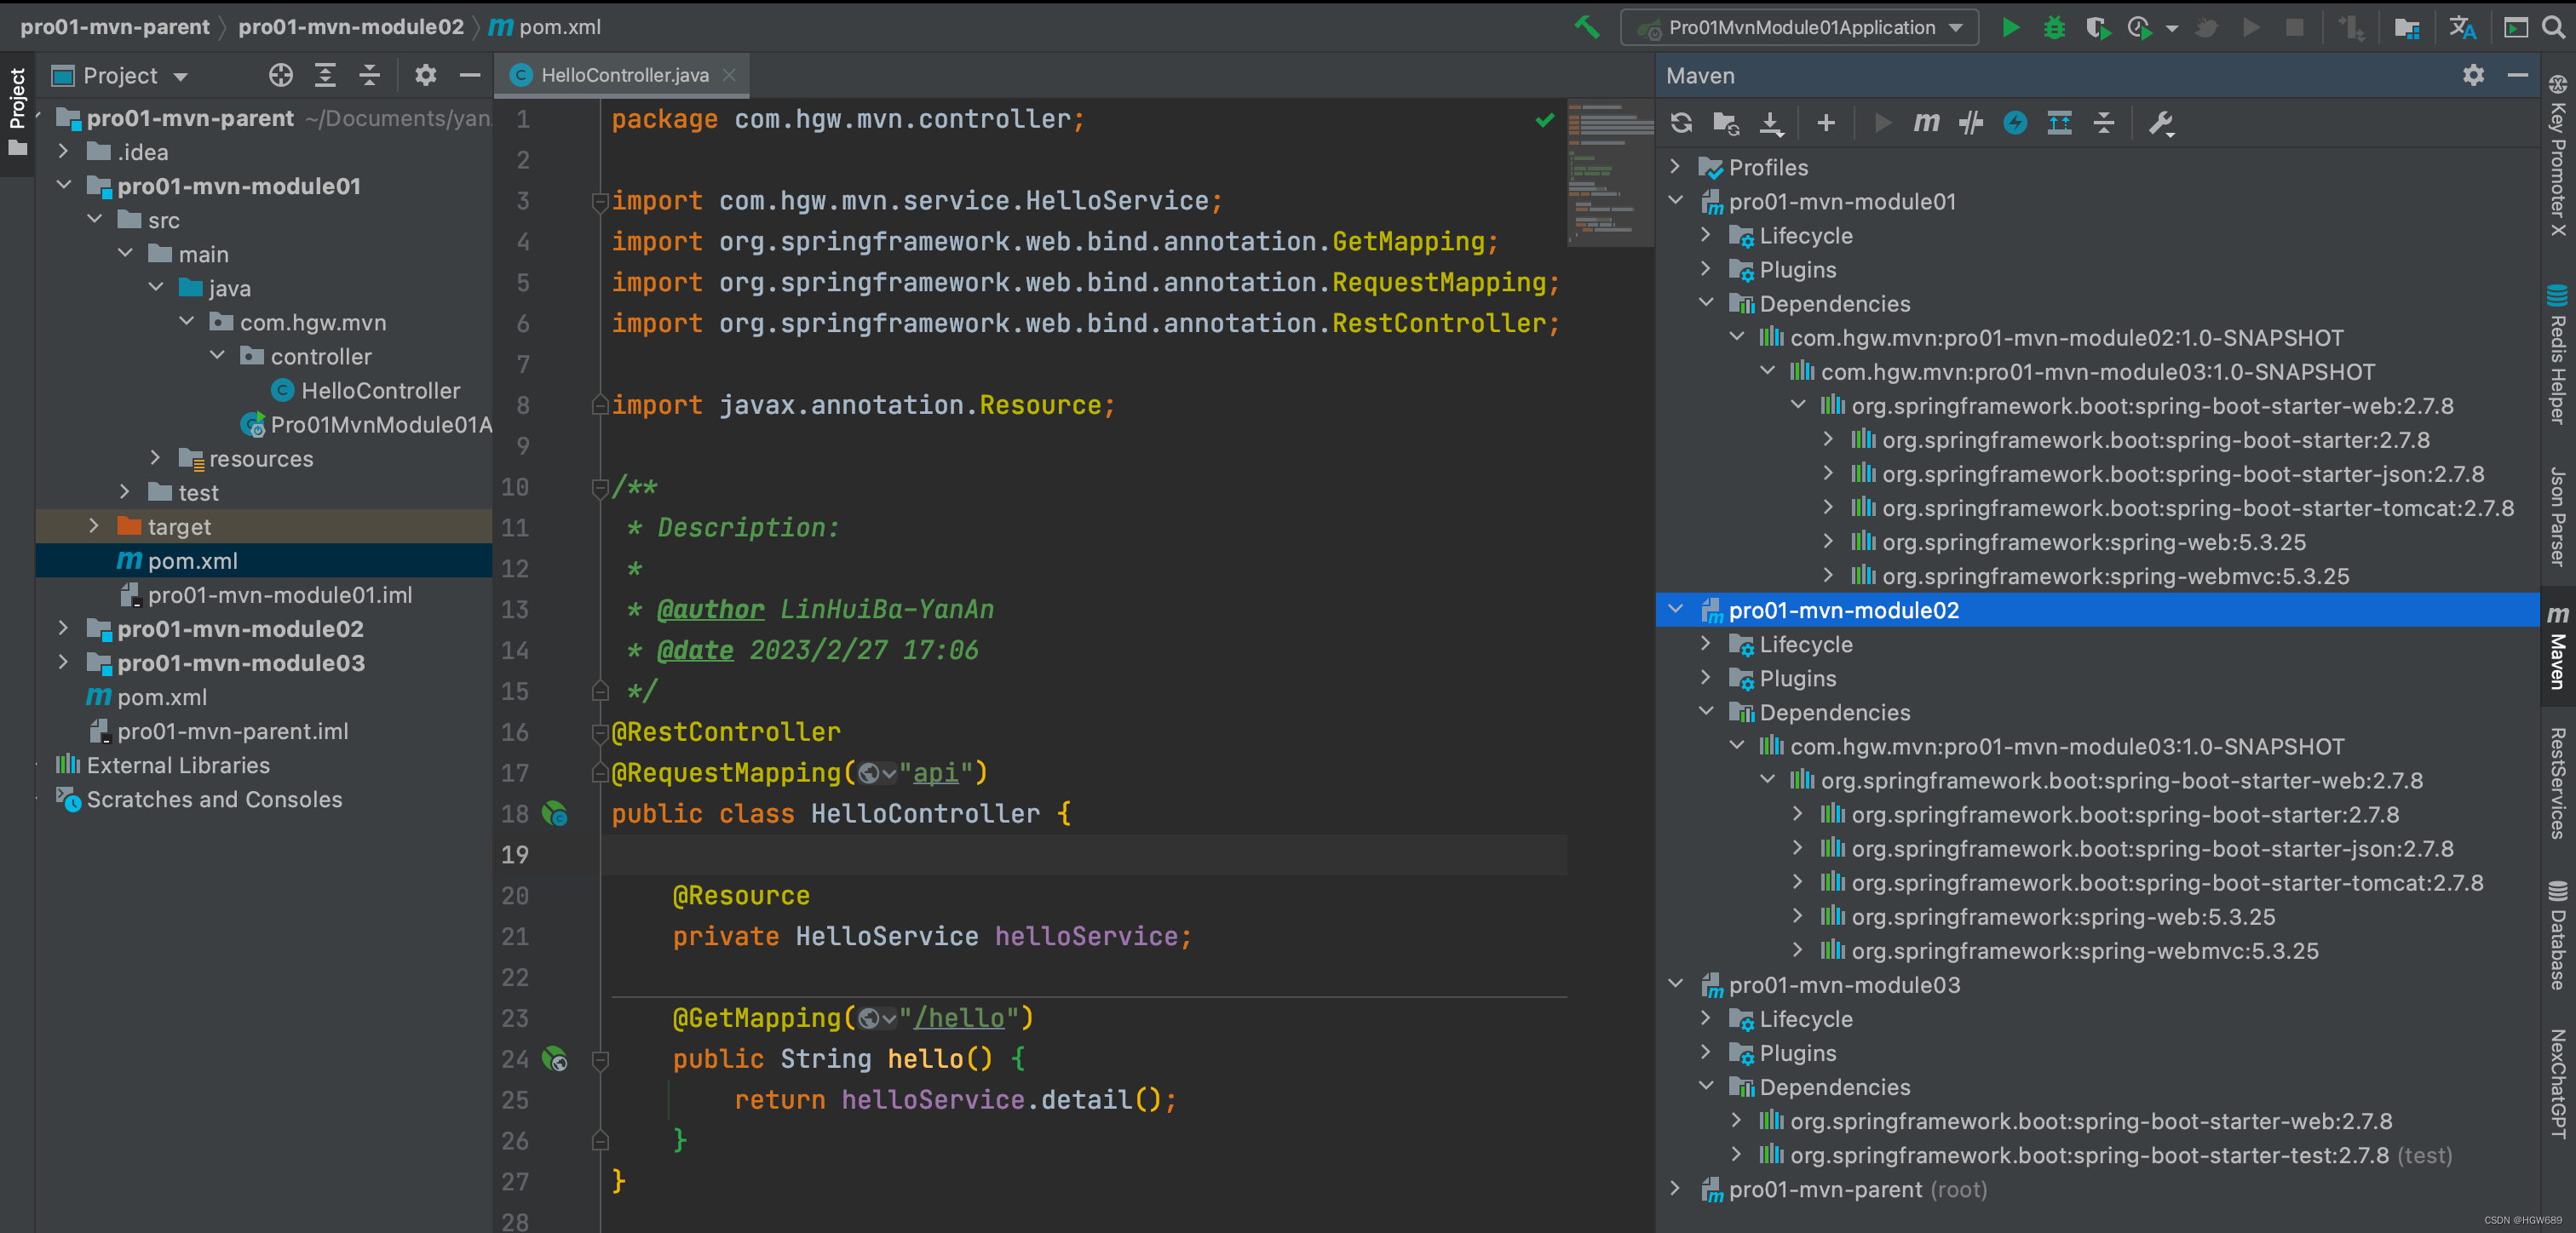The width and height of the screenshot is (2576, 1233).
Task: Click the Maven refresh/reload icon
Action: [1684, 123]
